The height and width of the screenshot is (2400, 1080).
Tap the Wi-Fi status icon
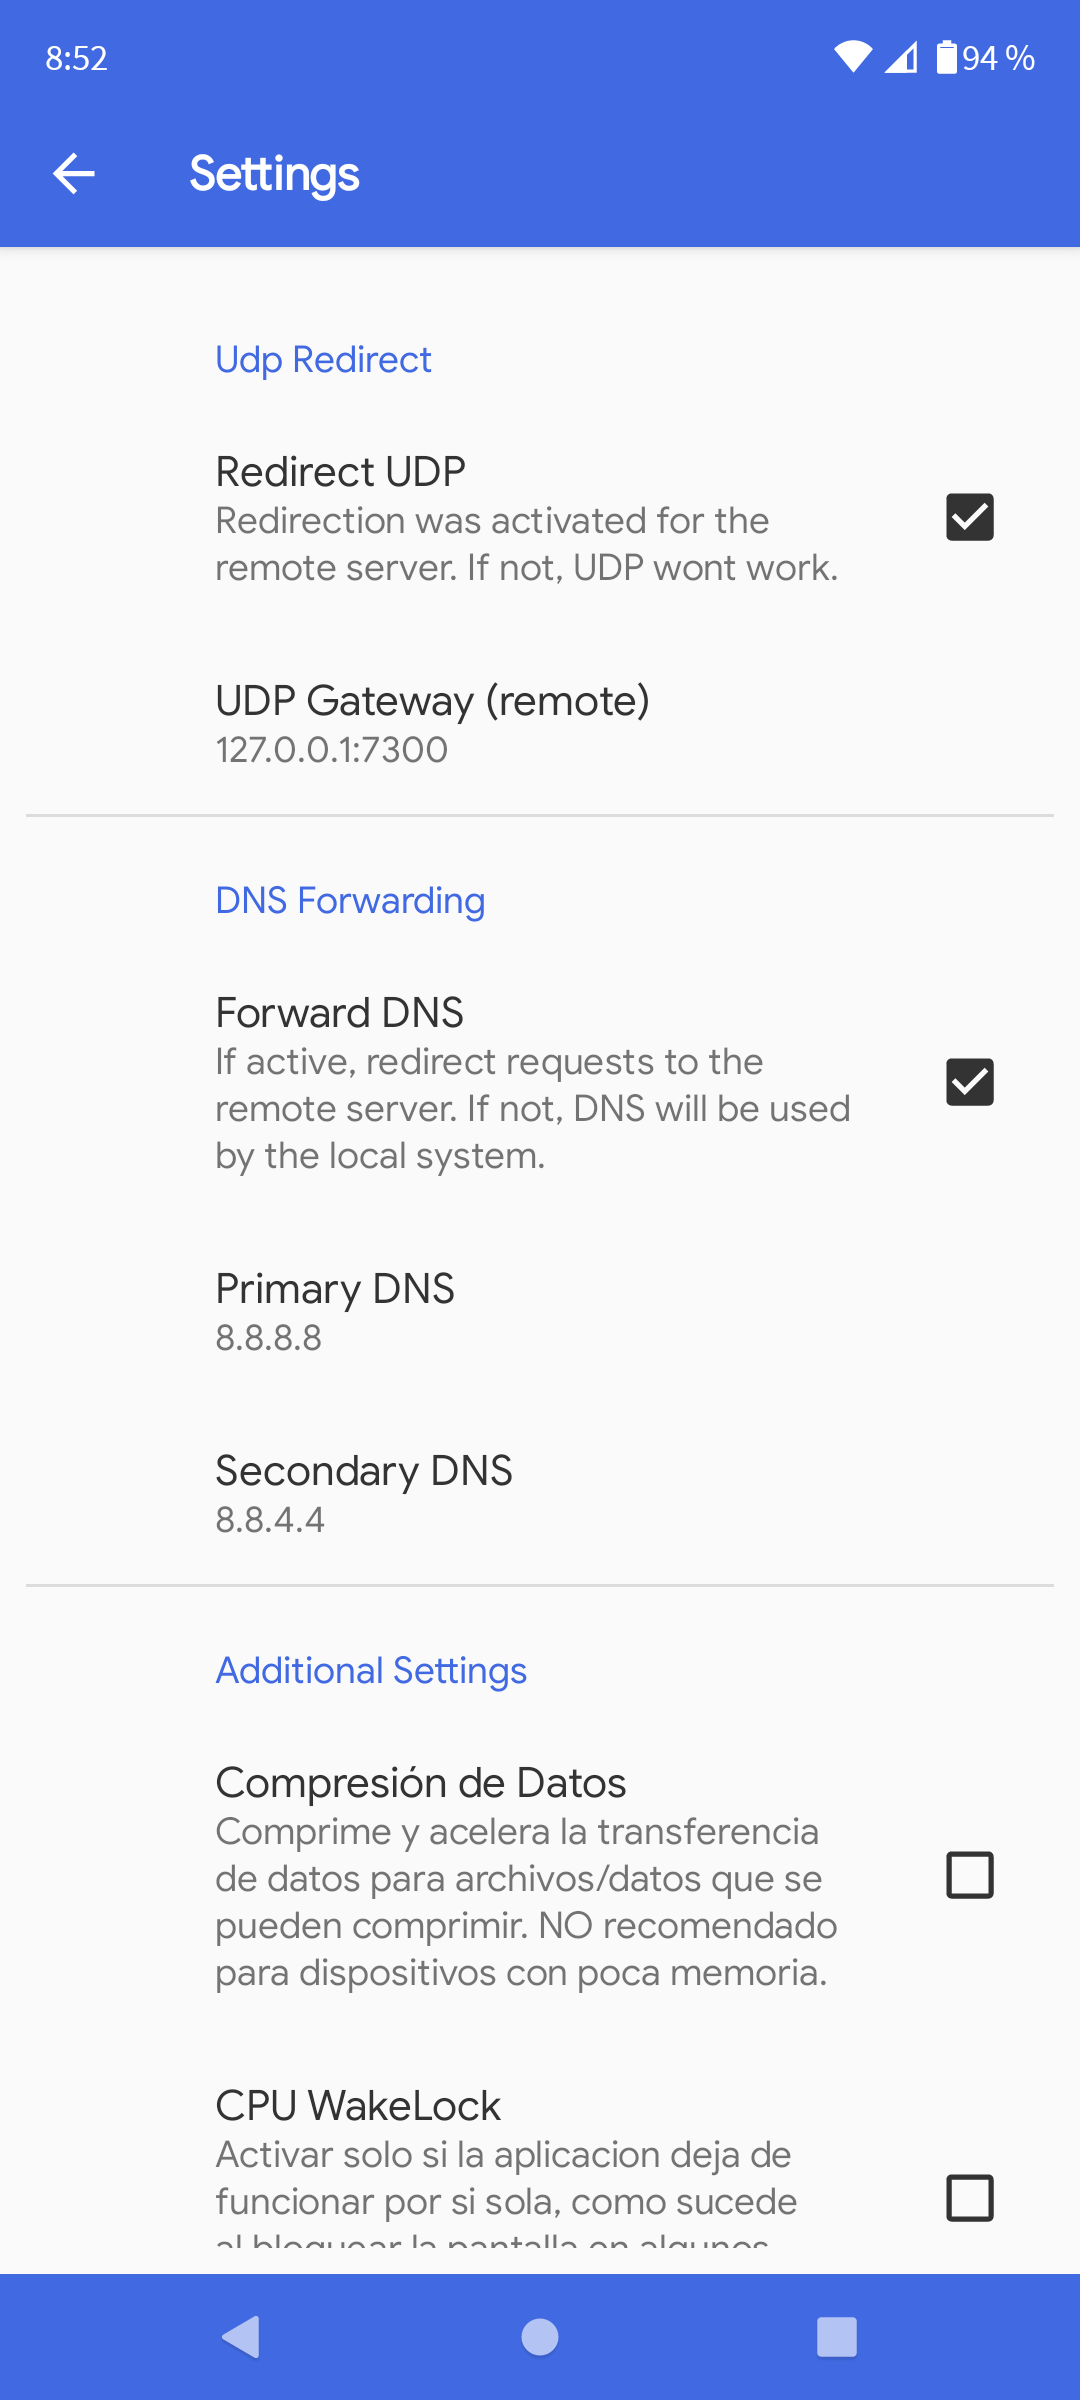click(853, 58)
